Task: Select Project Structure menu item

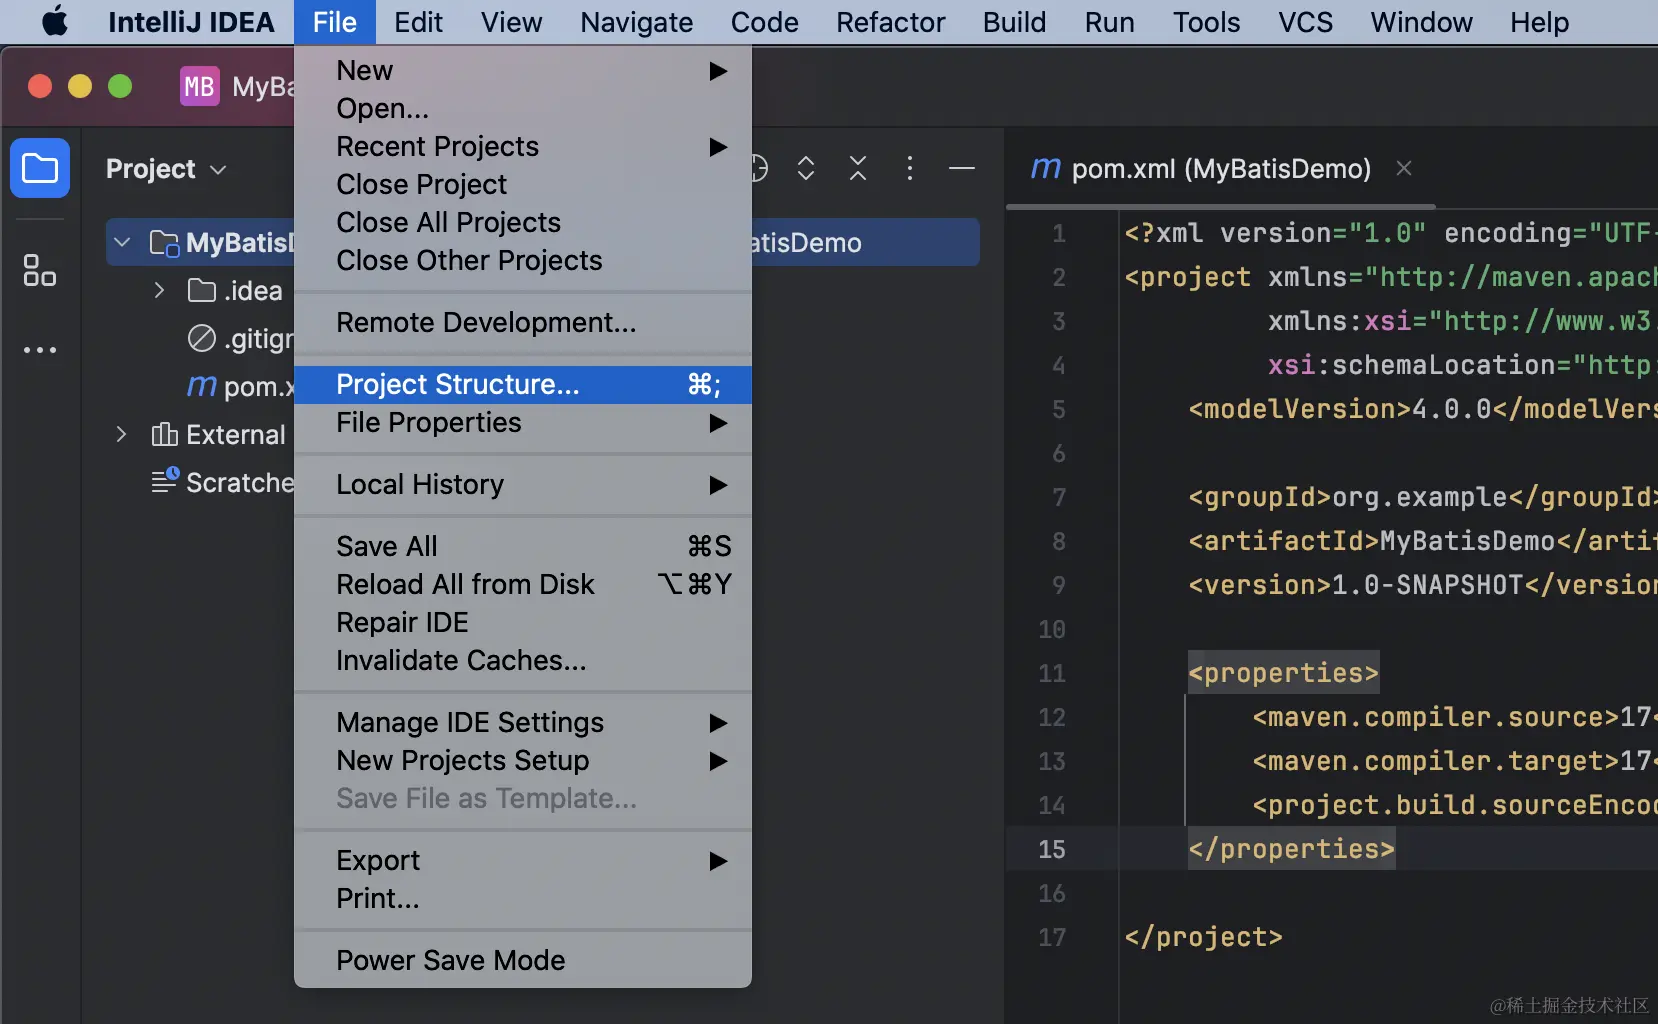Action: 458,385
